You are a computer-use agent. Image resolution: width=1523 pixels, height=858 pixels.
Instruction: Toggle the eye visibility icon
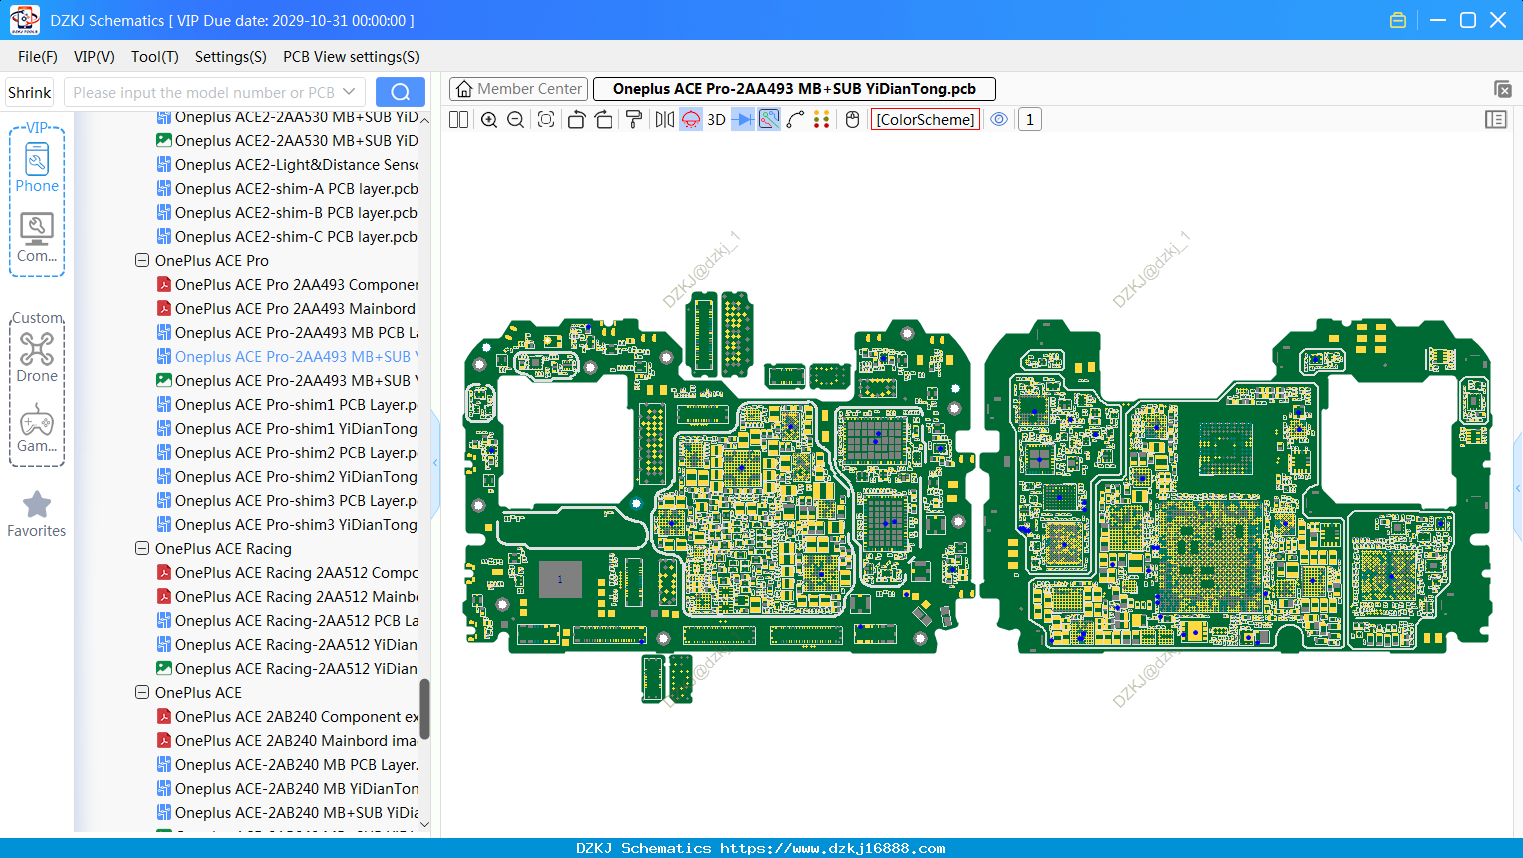click(x=999, y=120)
